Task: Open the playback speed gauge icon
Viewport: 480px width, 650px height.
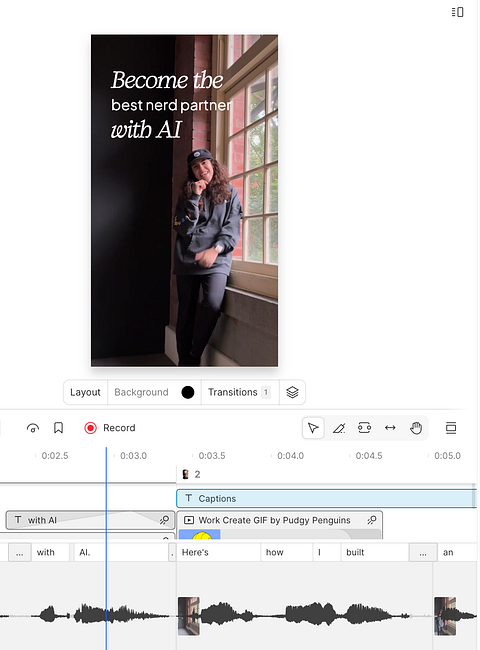Action: [33, 428]
